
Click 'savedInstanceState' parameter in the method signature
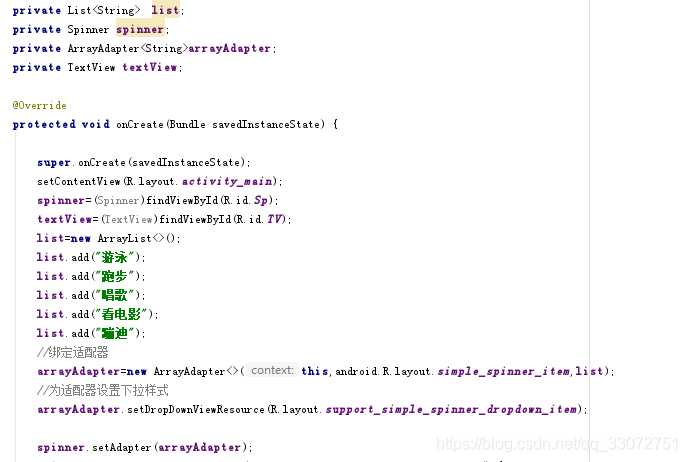click(266, 124)
